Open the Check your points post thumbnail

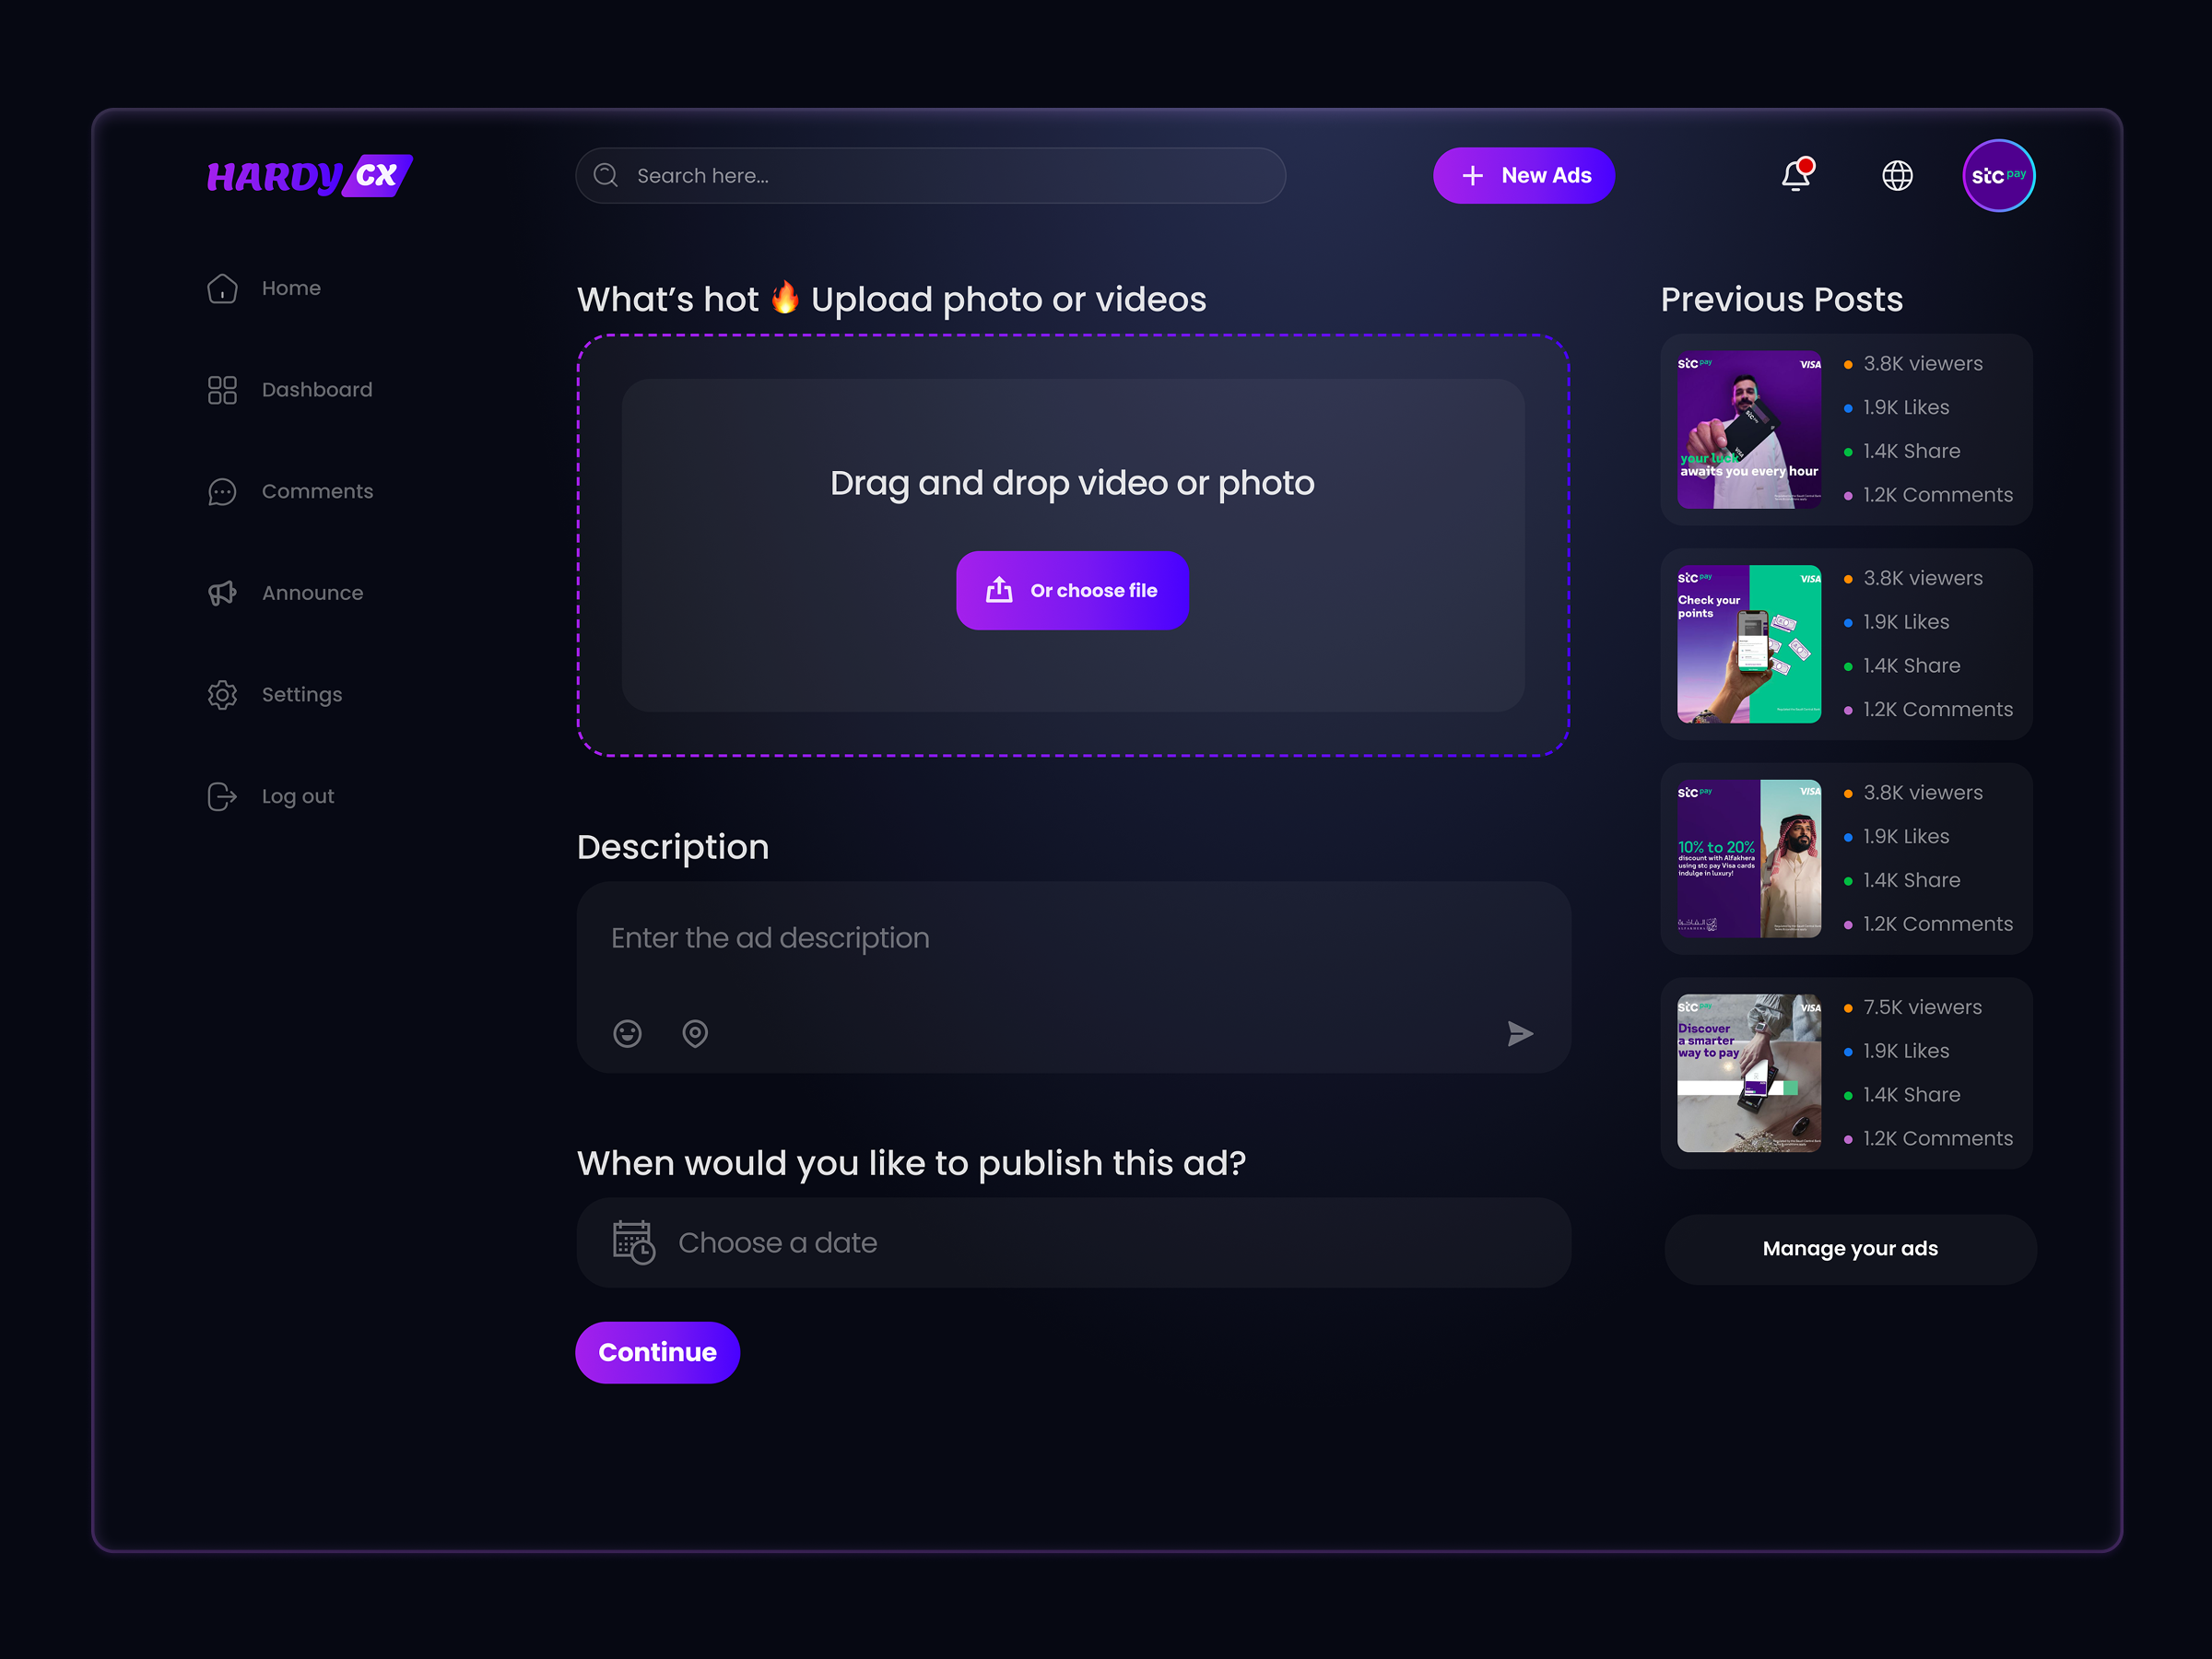(x=1748, y=644)
